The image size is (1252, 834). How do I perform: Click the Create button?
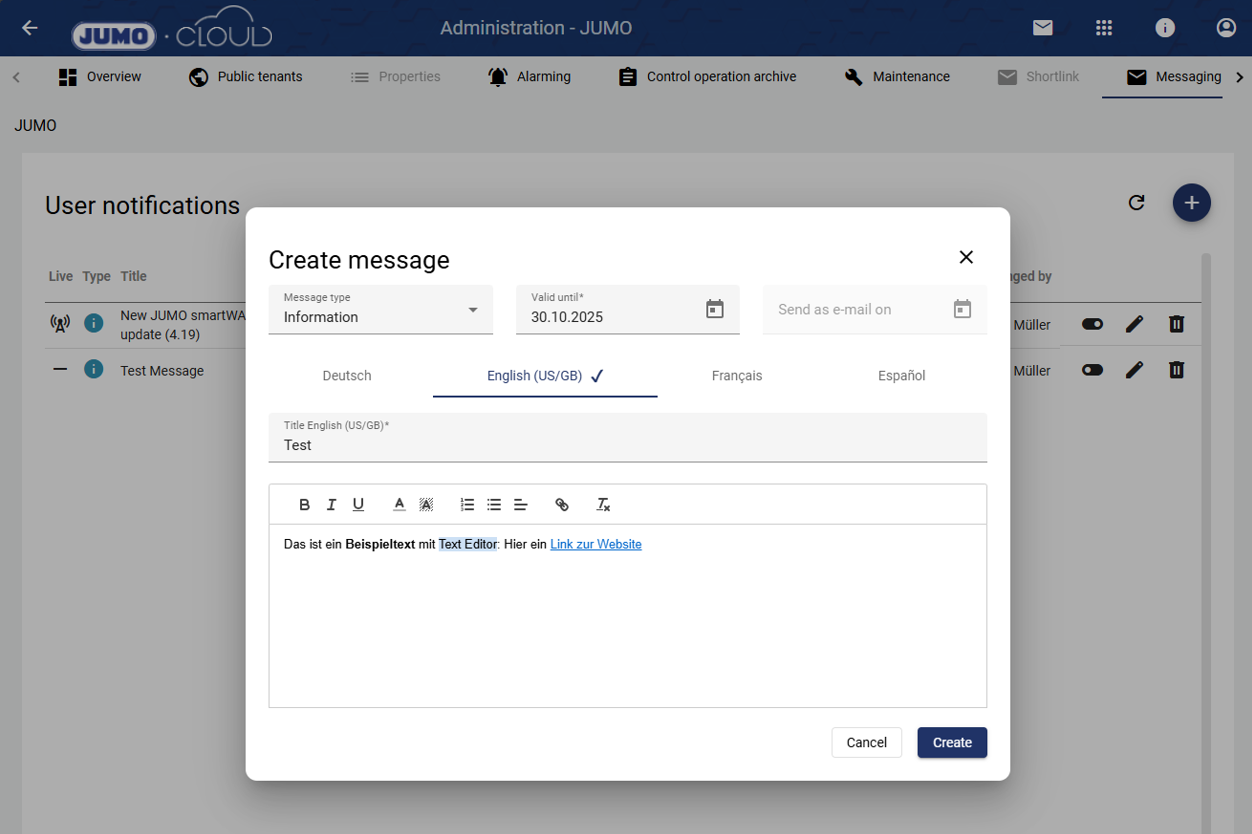tap(951, 742)
